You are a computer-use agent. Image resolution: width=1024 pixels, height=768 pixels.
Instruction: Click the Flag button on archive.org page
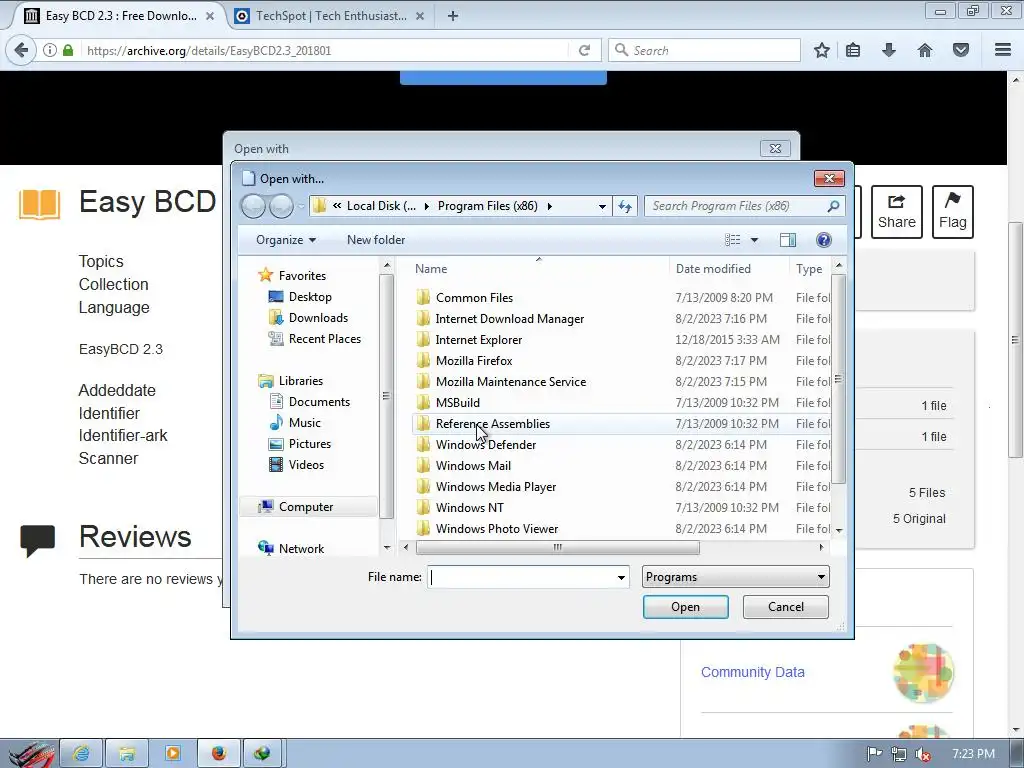tap(953, 212)
